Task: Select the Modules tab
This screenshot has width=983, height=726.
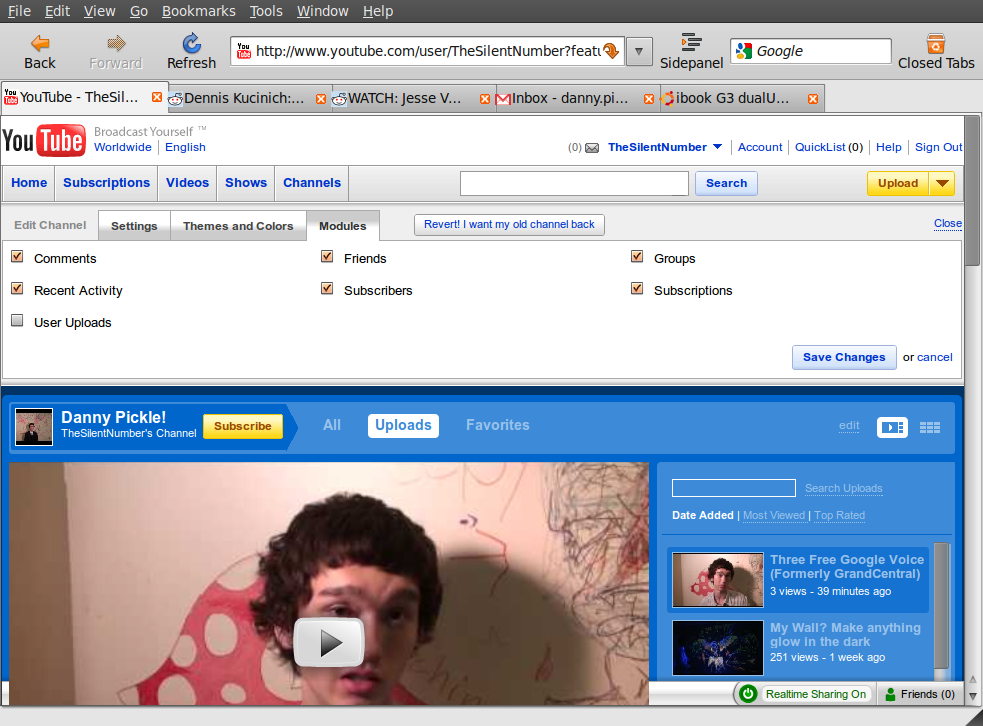Action: point(342,226)
